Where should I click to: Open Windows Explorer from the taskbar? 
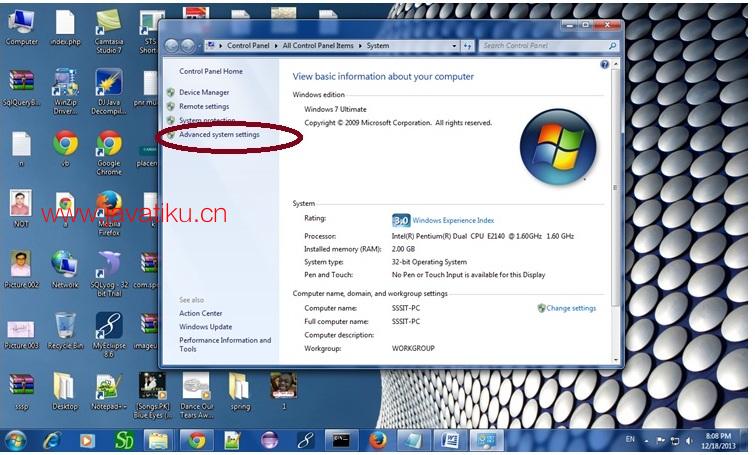(158, 441)
